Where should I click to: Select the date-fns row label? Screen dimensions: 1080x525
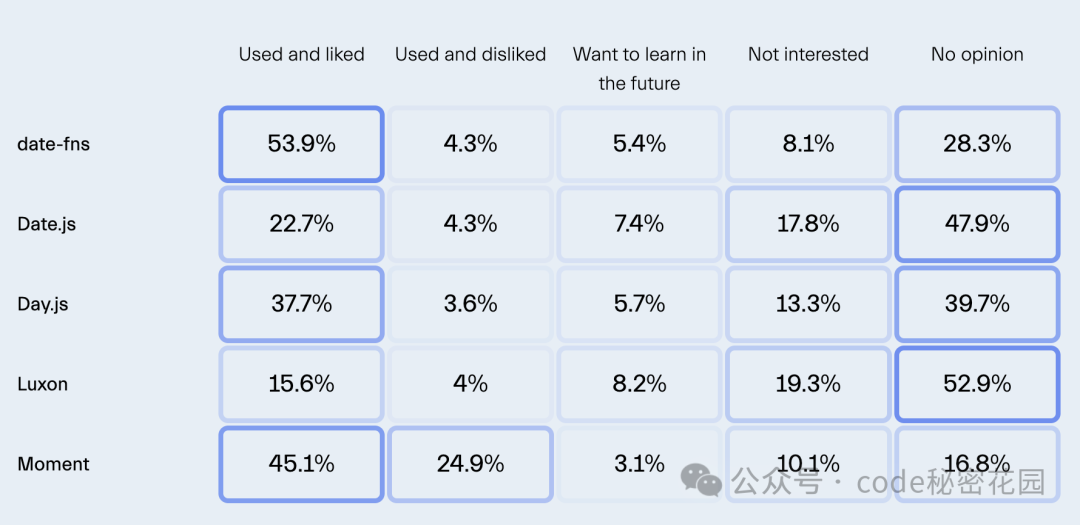pos(54,145)
